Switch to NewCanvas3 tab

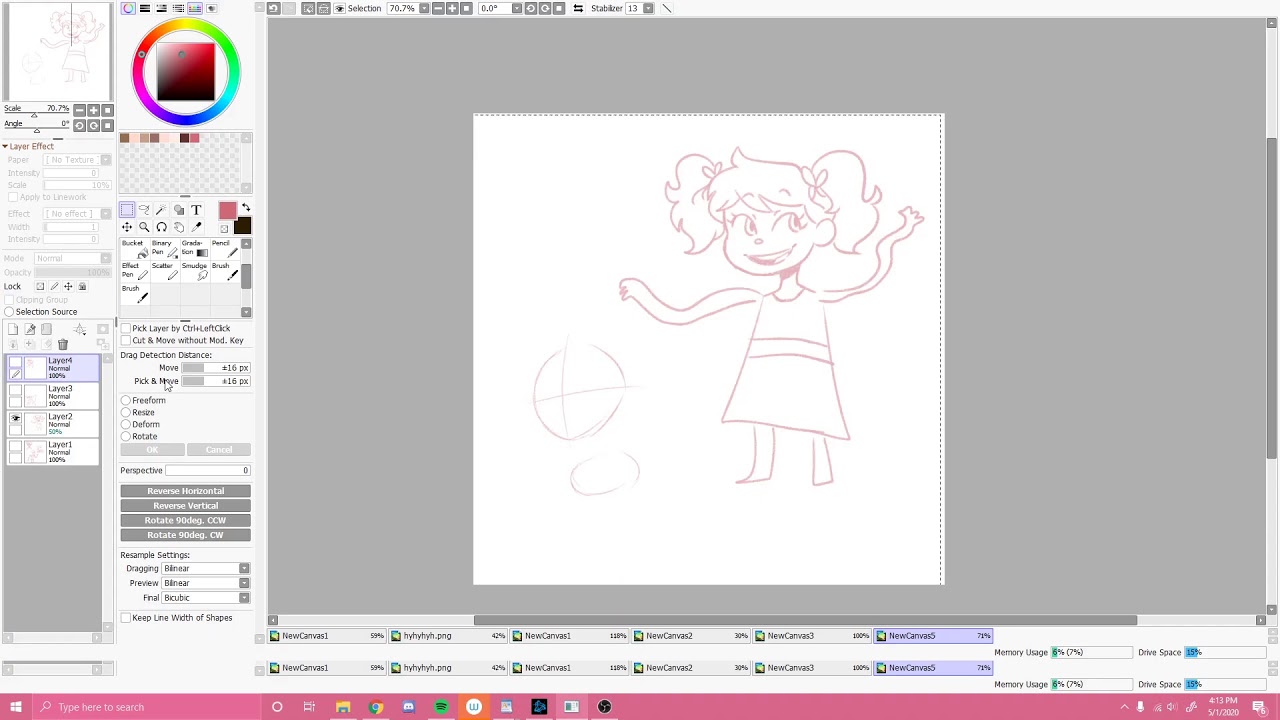coord(812,636)
